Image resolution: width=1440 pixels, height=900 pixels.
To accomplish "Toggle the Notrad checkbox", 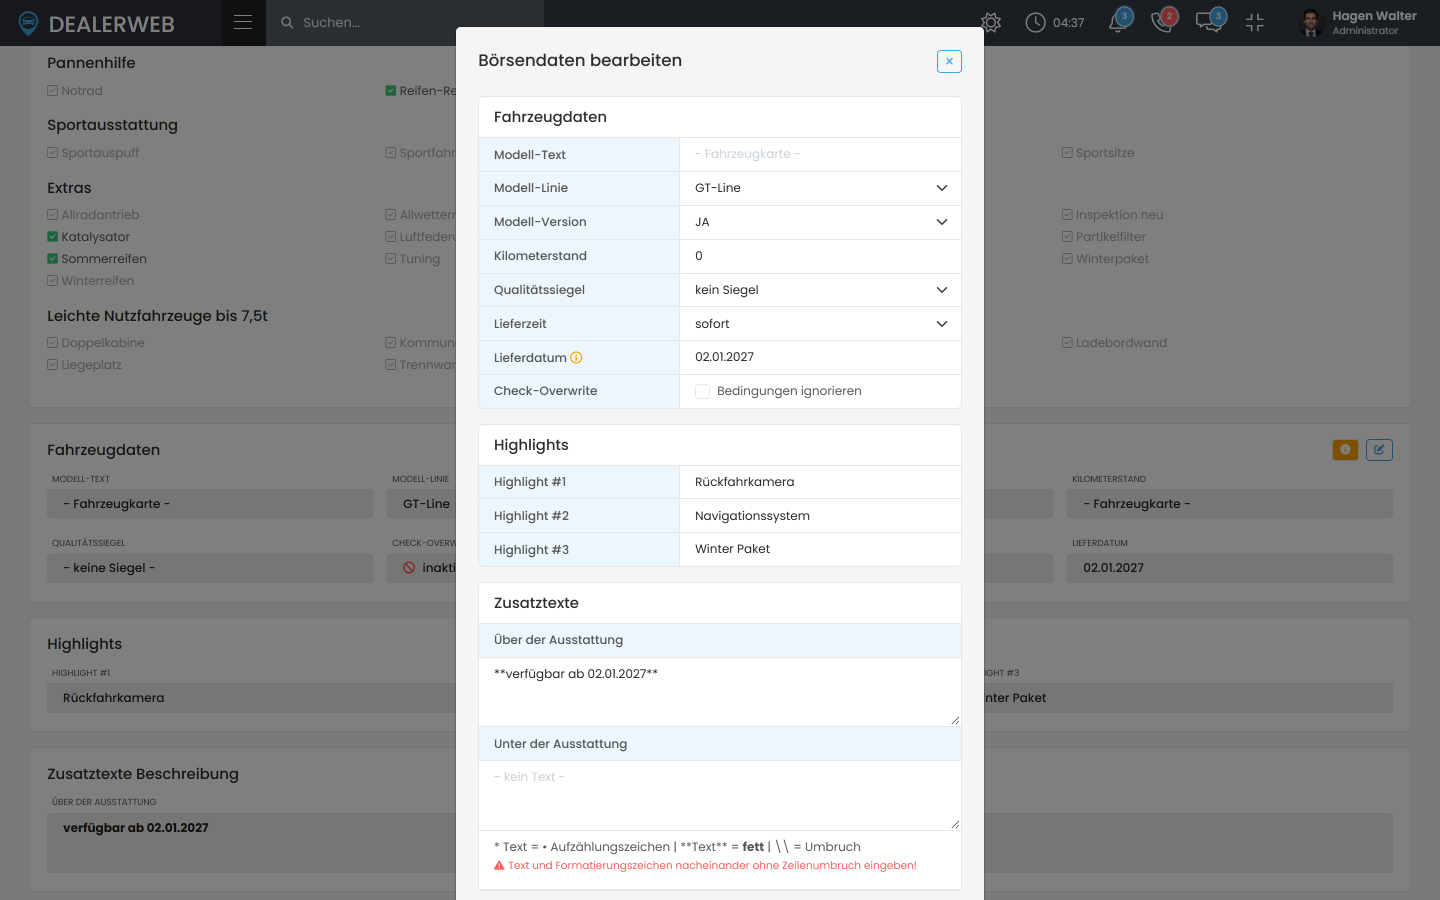I will click(52, 91).
